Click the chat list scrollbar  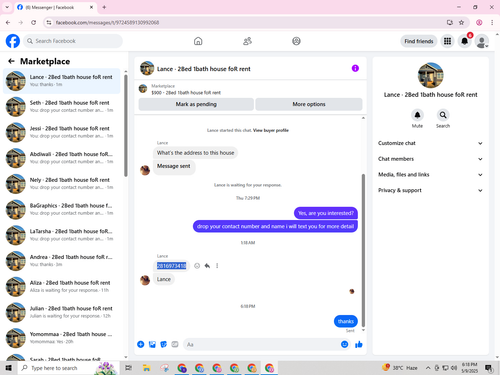[126, 126]
